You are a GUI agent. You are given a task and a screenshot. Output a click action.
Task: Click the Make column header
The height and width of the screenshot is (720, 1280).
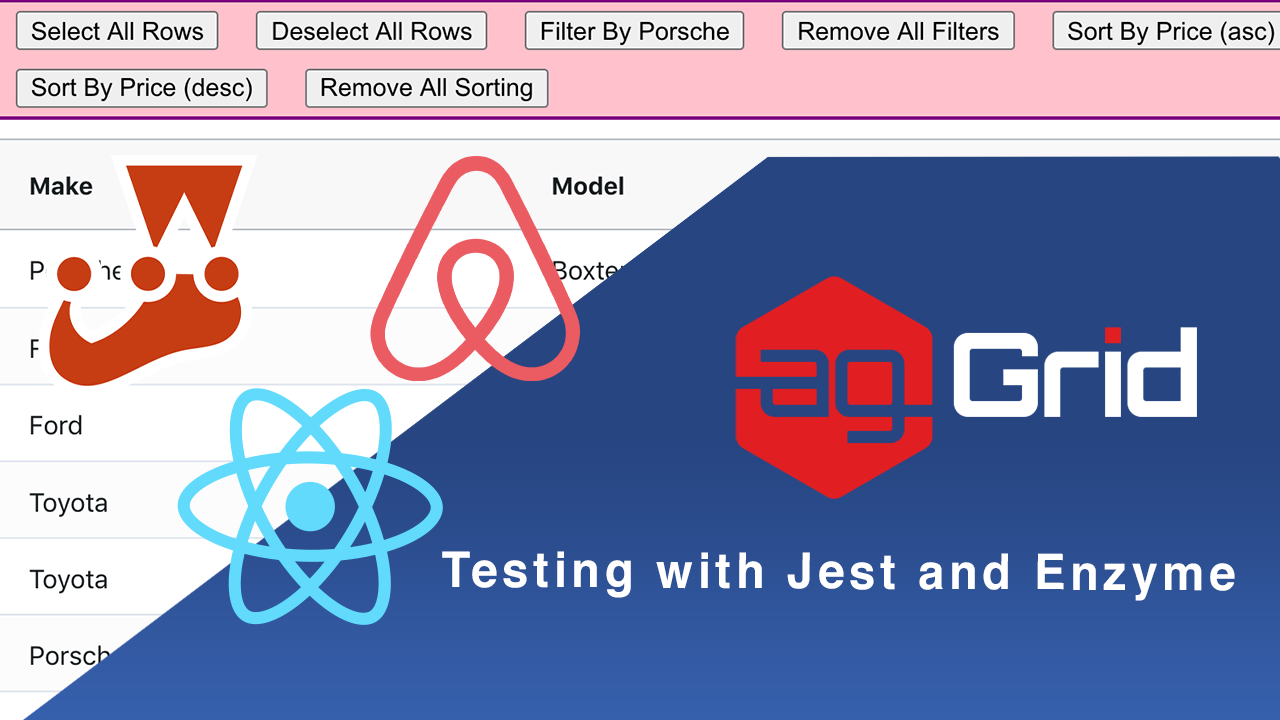[61, 186]
